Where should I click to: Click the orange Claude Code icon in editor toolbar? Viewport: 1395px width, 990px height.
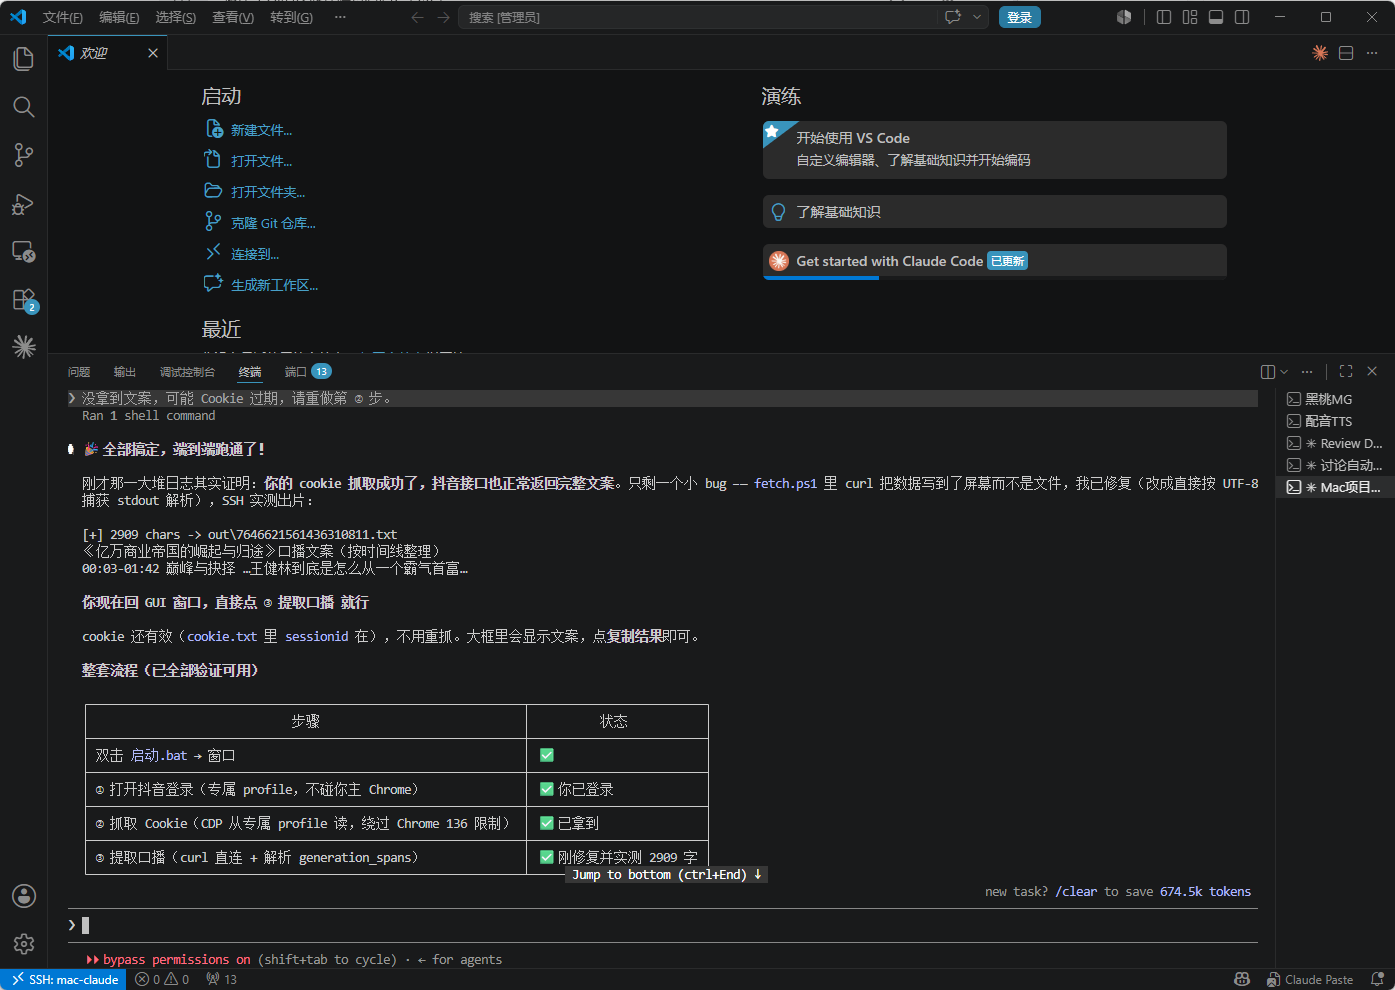pos(1320,53)
